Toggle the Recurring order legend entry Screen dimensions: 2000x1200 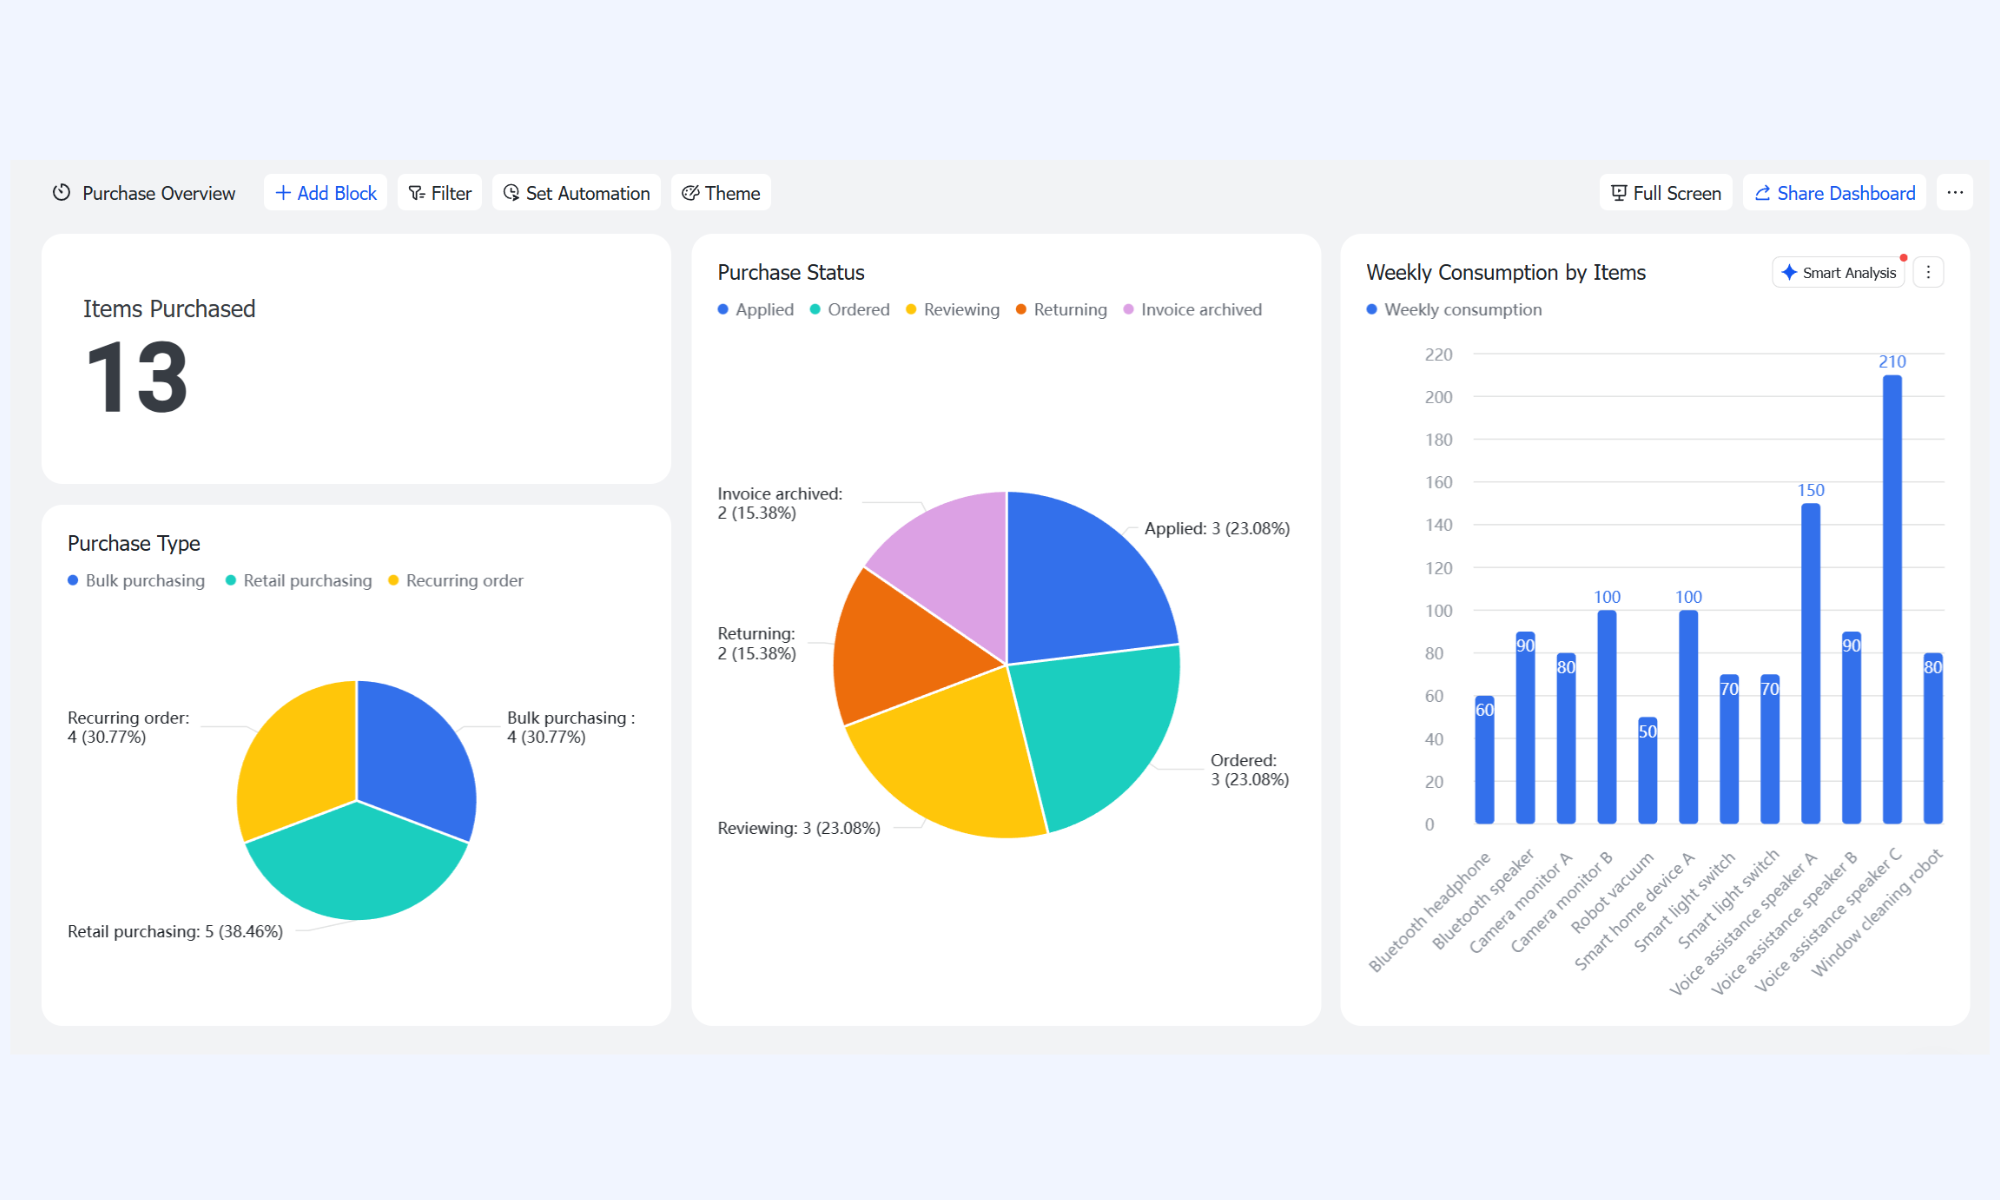[456, 581]
